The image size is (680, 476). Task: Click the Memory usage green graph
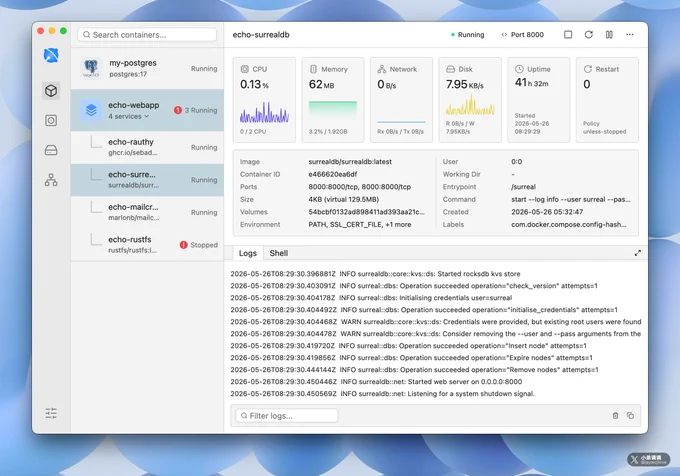[x=333, y=112]
